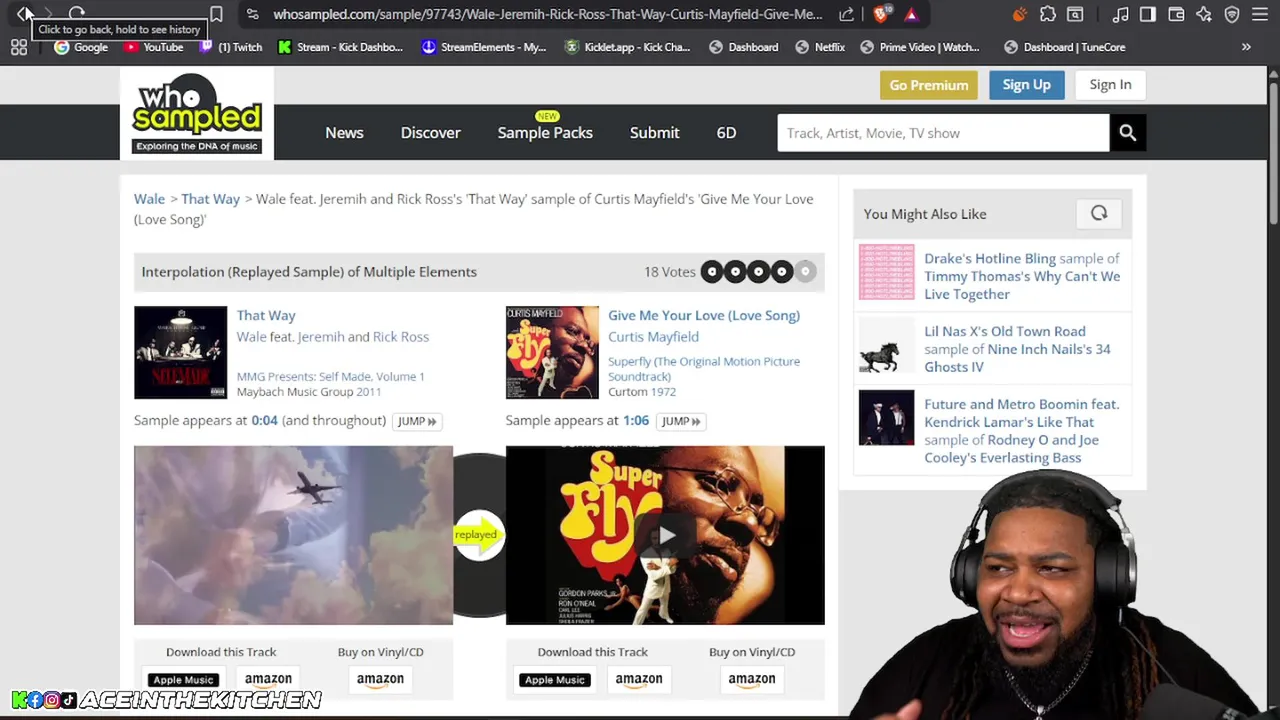Open the tab search icon in toolbar
This screenshot has height=720, width=1280.
tap(1075, 14)
